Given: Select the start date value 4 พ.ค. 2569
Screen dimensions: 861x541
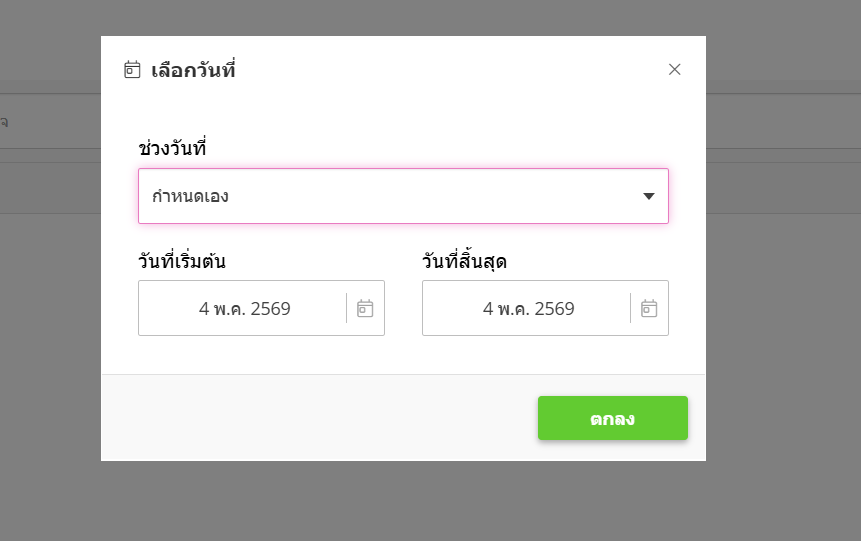Looking at the screenshot, I should click(x=244, y=309).
